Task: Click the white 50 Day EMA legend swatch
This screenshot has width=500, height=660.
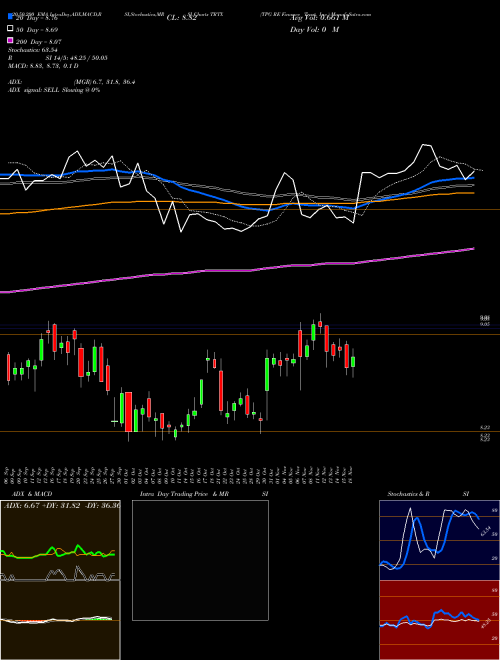Action: (10, 28)
